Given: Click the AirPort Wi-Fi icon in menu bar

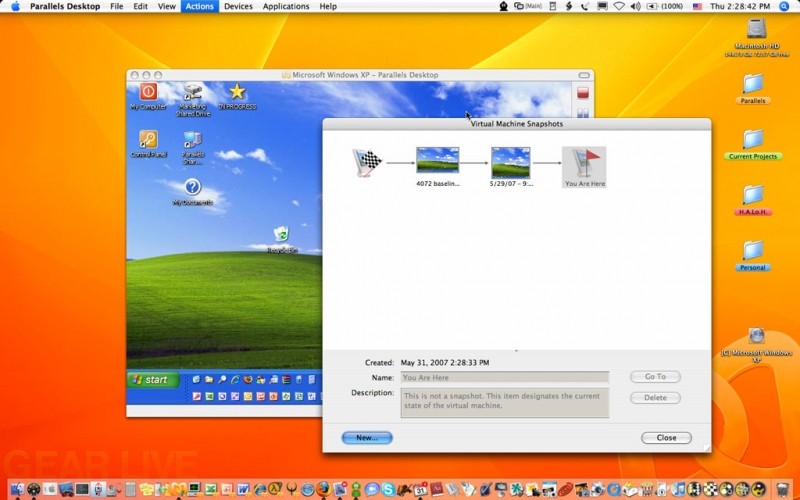Looking at the screenshot, I should click(619, 6).
